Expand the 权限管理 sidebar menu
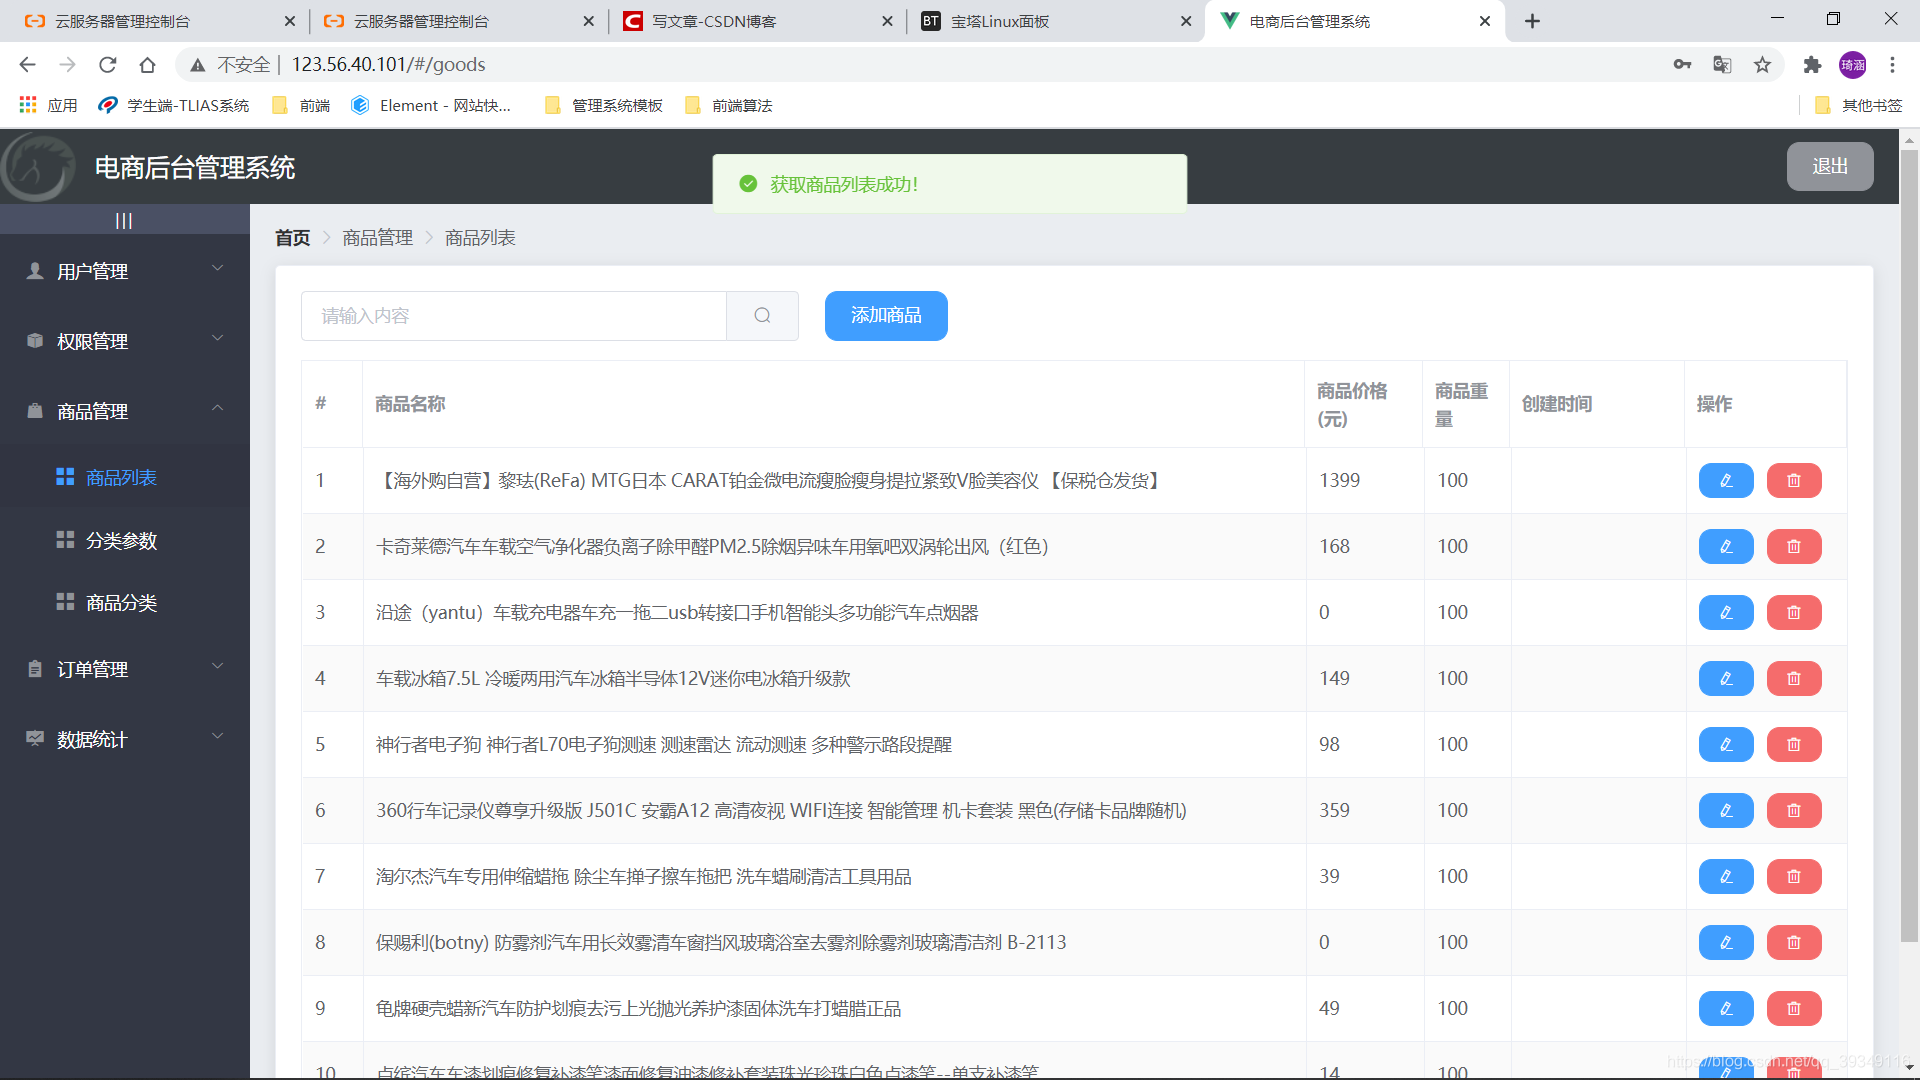The width and height of the screenshot is (1920, 1080). (125, 341)
